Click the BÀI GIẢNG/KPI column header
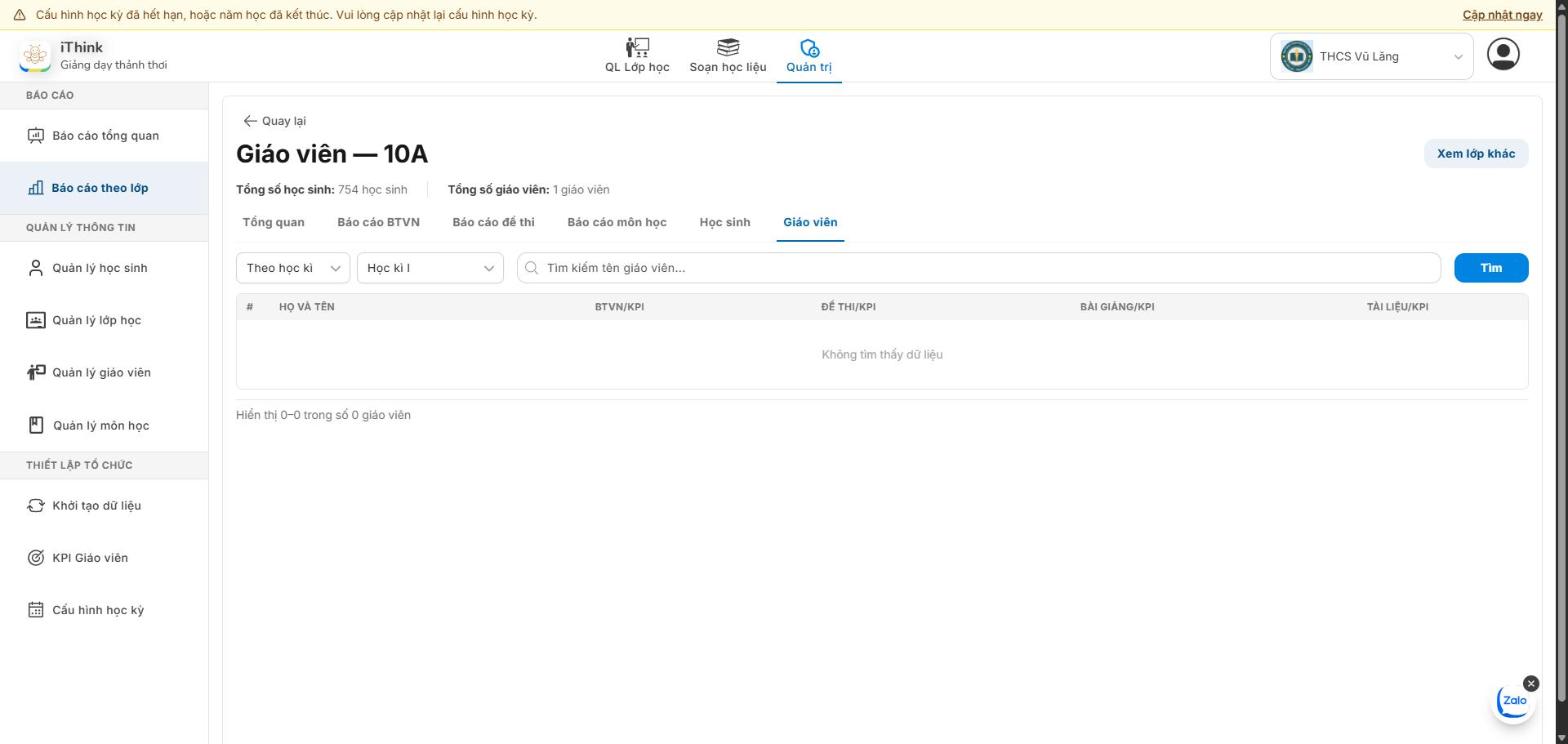 pos(1117,307)
